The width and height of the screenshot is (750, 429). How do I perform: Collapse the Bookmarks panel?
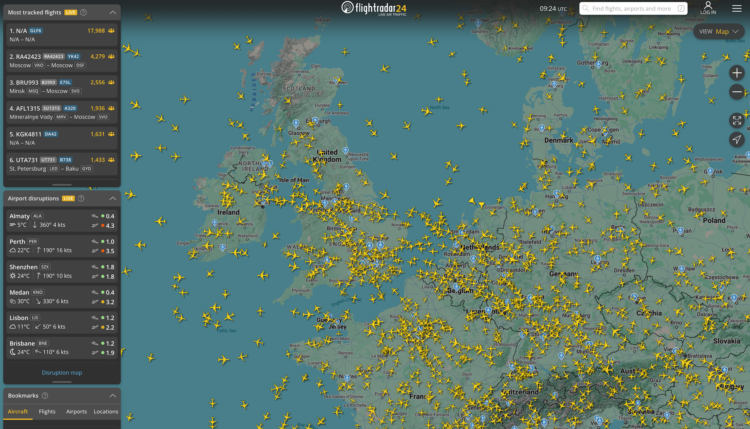[x=112, y=396]
